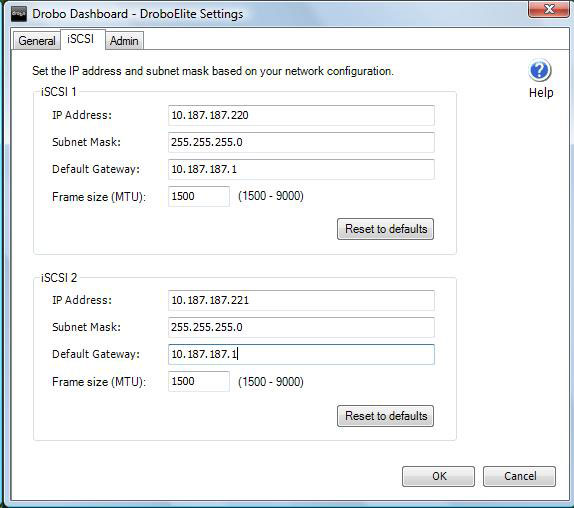Confirm settings with the OK button
The width and height of the screenshot is (574, 508).
click(438, 476)
